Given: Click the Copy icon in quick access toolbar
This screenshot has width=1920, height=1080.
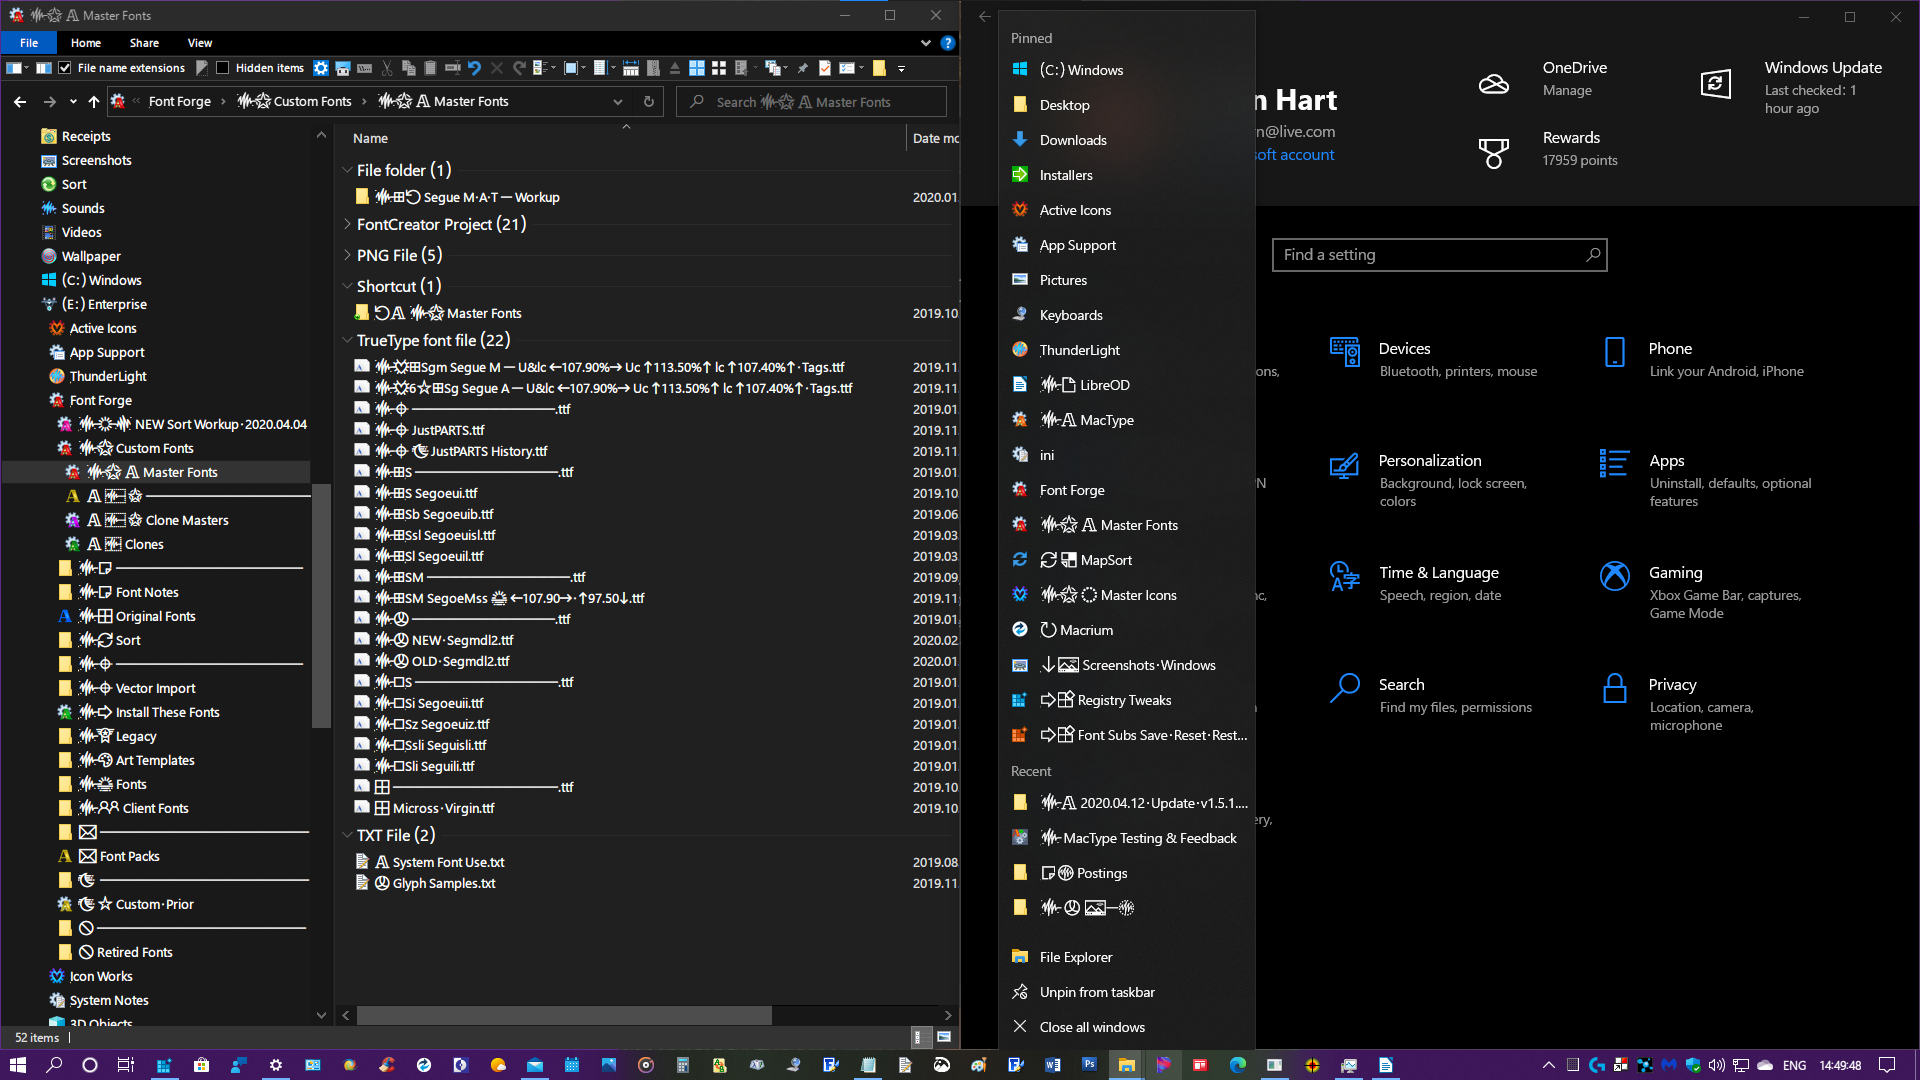Looking at the screenshot, I should click(x=409, y=68).
